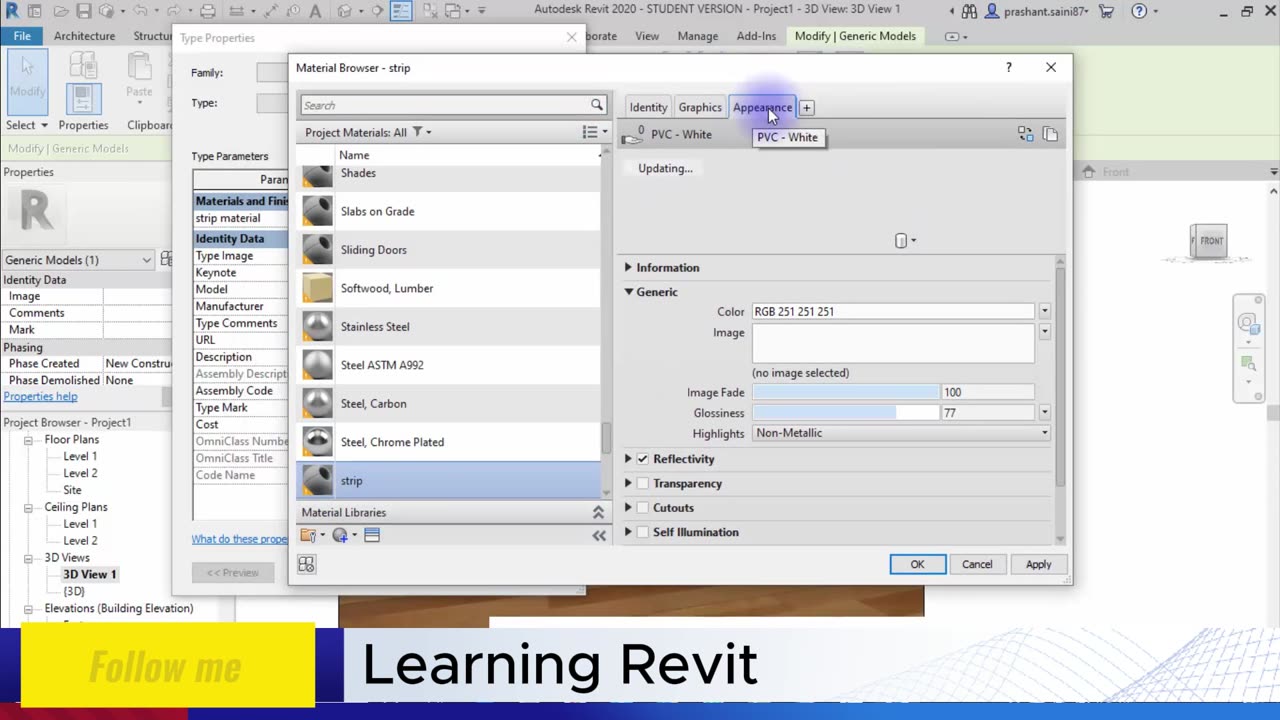Viewport: 1280px width, 720px height.
Task: Click the Autodesk App Store cart icon
Action: pyautogui.click(x=1107, y=11)
